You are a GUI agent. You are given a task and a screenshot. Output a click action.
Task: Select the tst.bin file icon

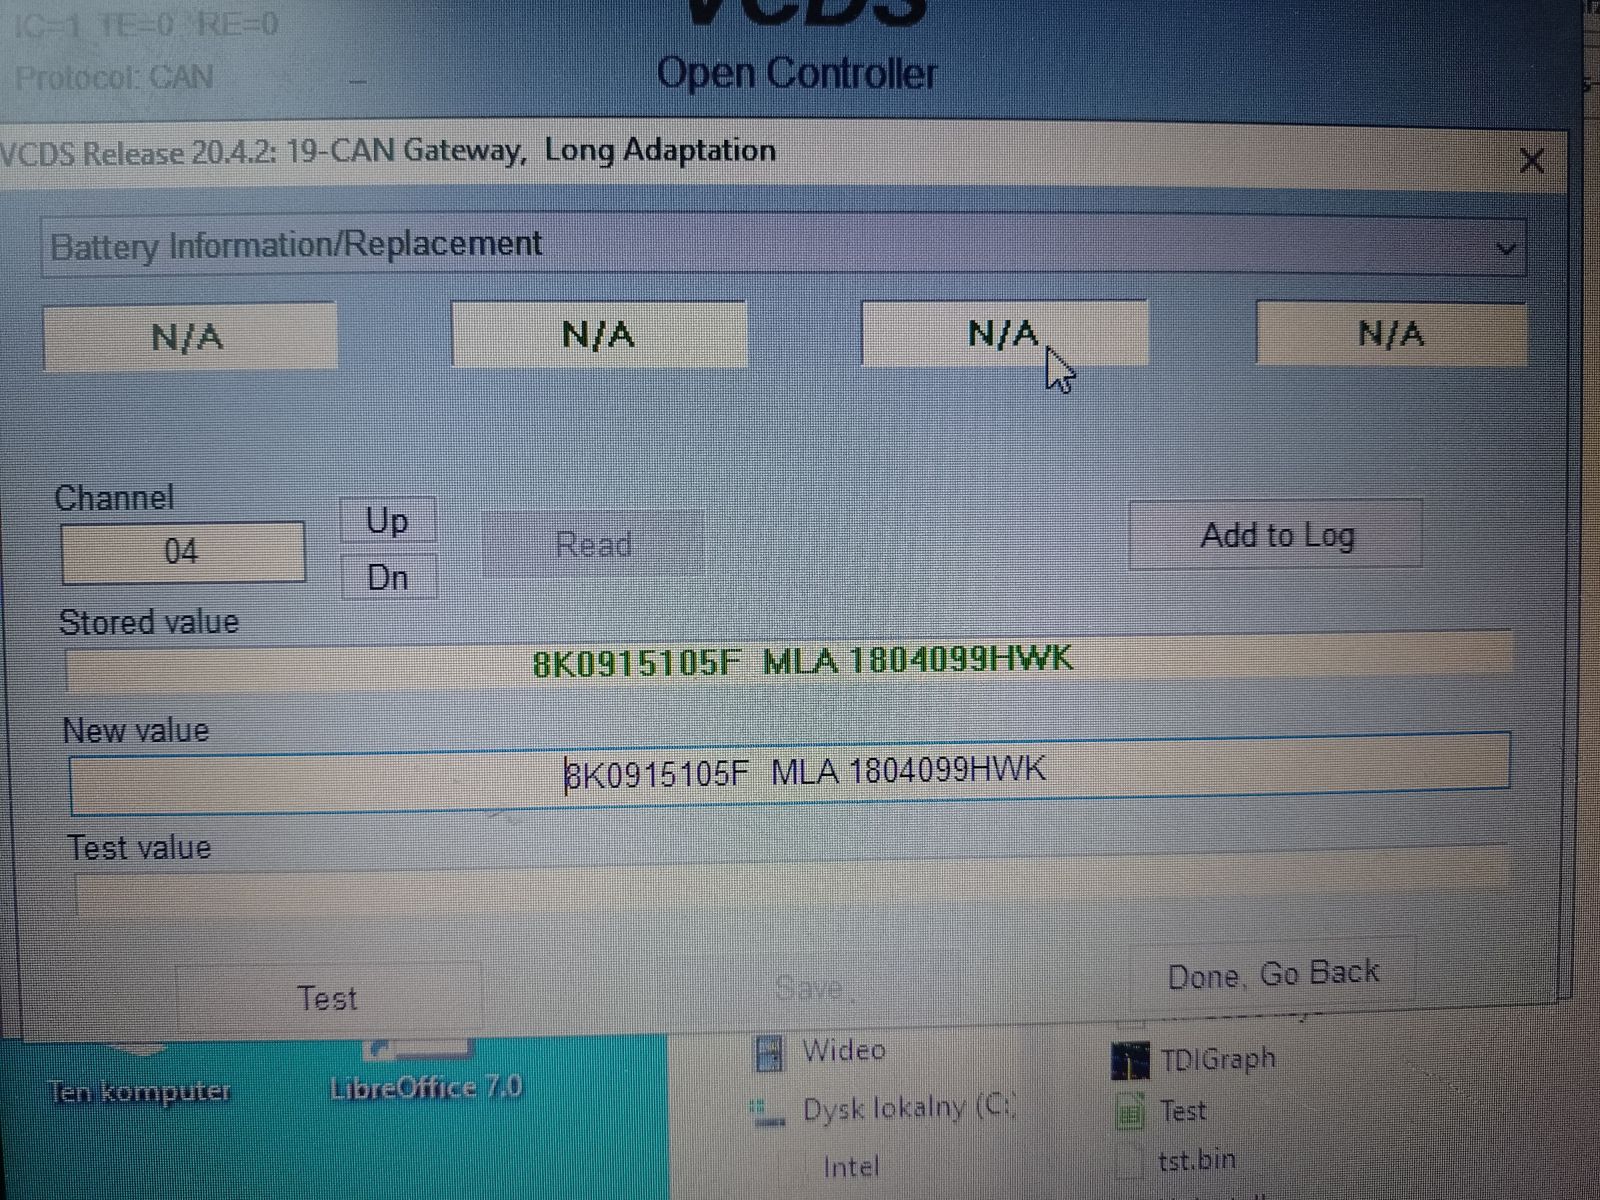[x=1130, y=1162]
